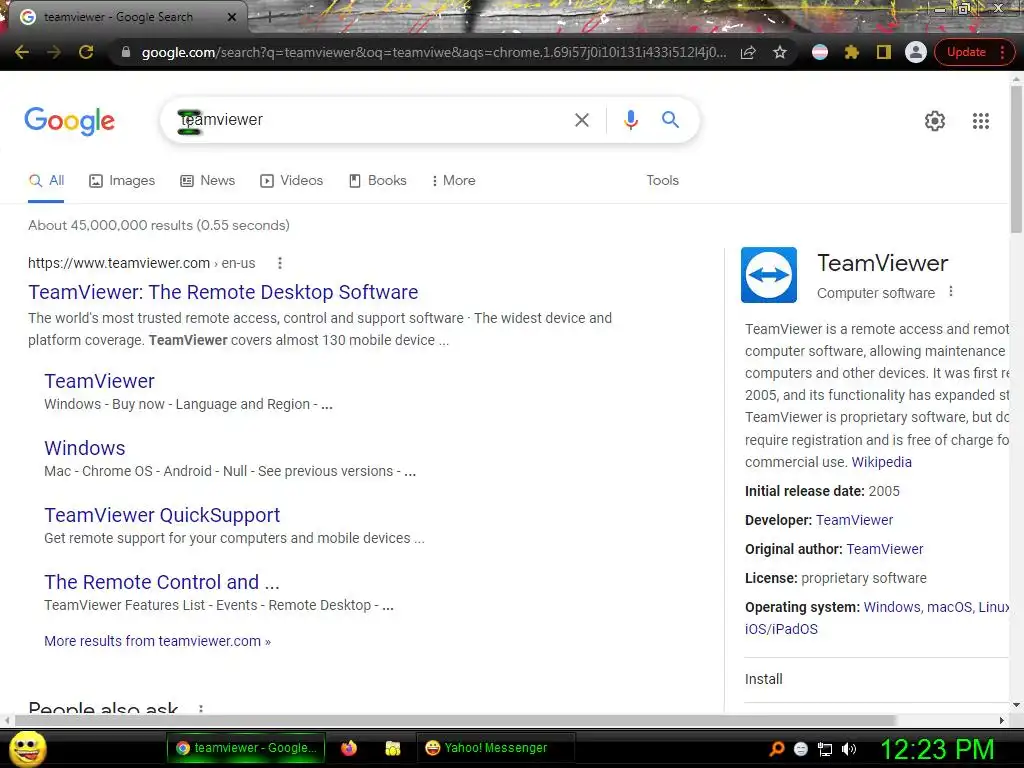Click the Original author TeamViewer link
Viewport: 1024px width, 768px height.
pos(885,549)
